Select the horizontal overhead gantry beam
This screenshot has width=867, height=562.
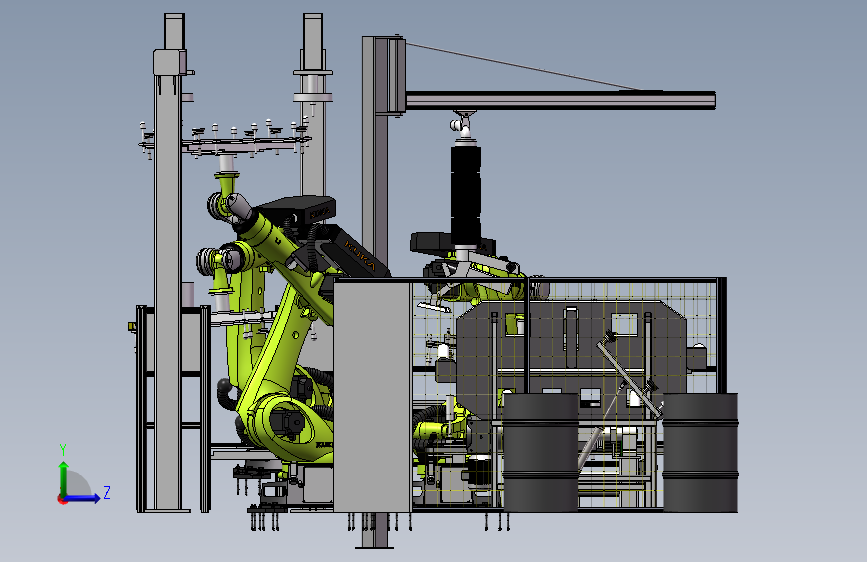pyautogui.click(x=560, y=100)
